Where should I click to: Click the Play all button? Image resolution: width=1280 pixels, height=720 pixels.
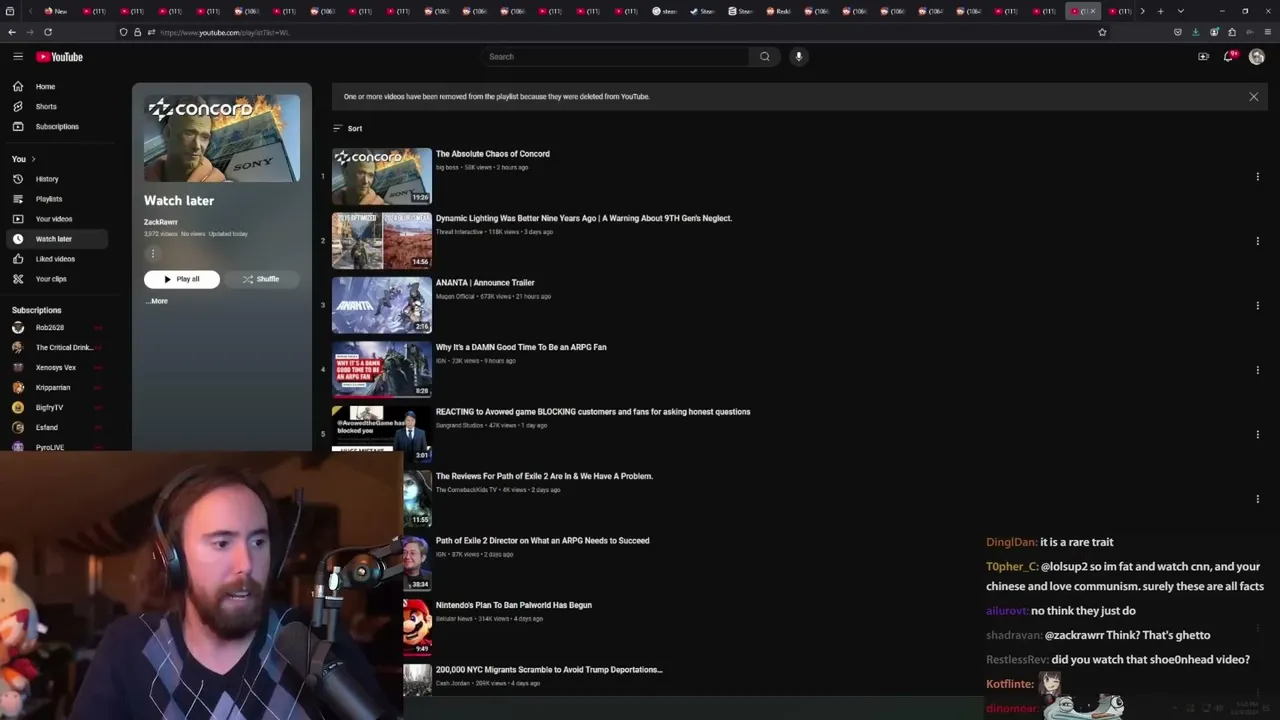[x=182, y=279]
